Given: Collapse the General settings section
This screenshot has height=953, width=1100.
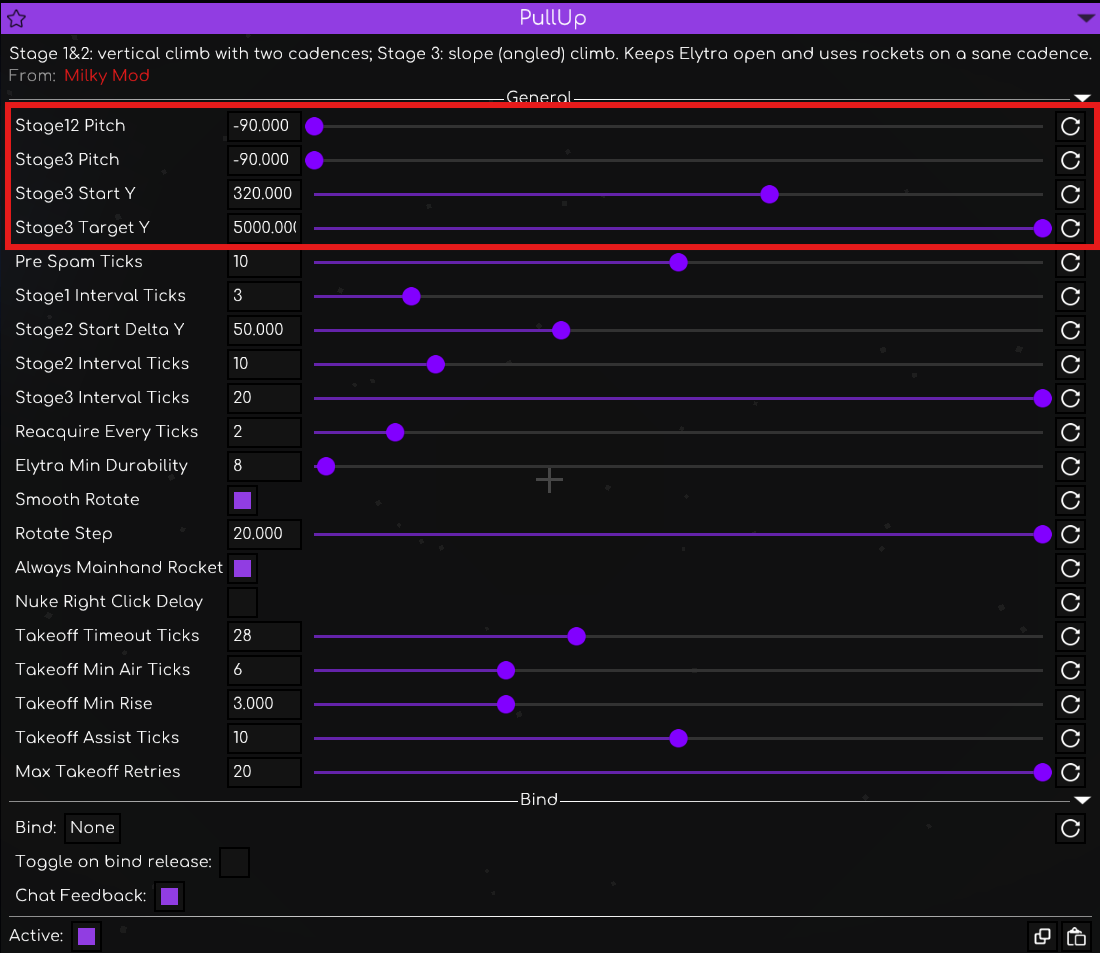Looking at the screenshot, I should [1082, 98].
